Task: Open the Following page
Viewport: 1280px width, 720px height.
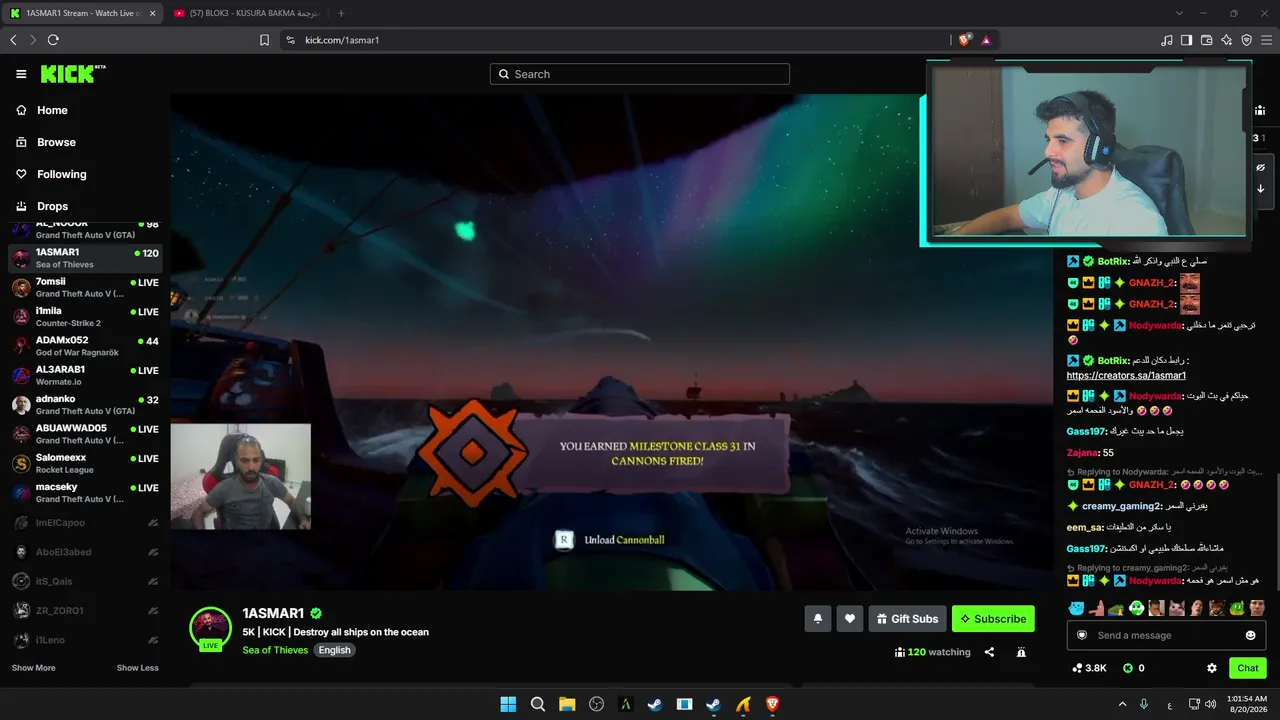Action: pyautogui.click(x=62, y=174)
